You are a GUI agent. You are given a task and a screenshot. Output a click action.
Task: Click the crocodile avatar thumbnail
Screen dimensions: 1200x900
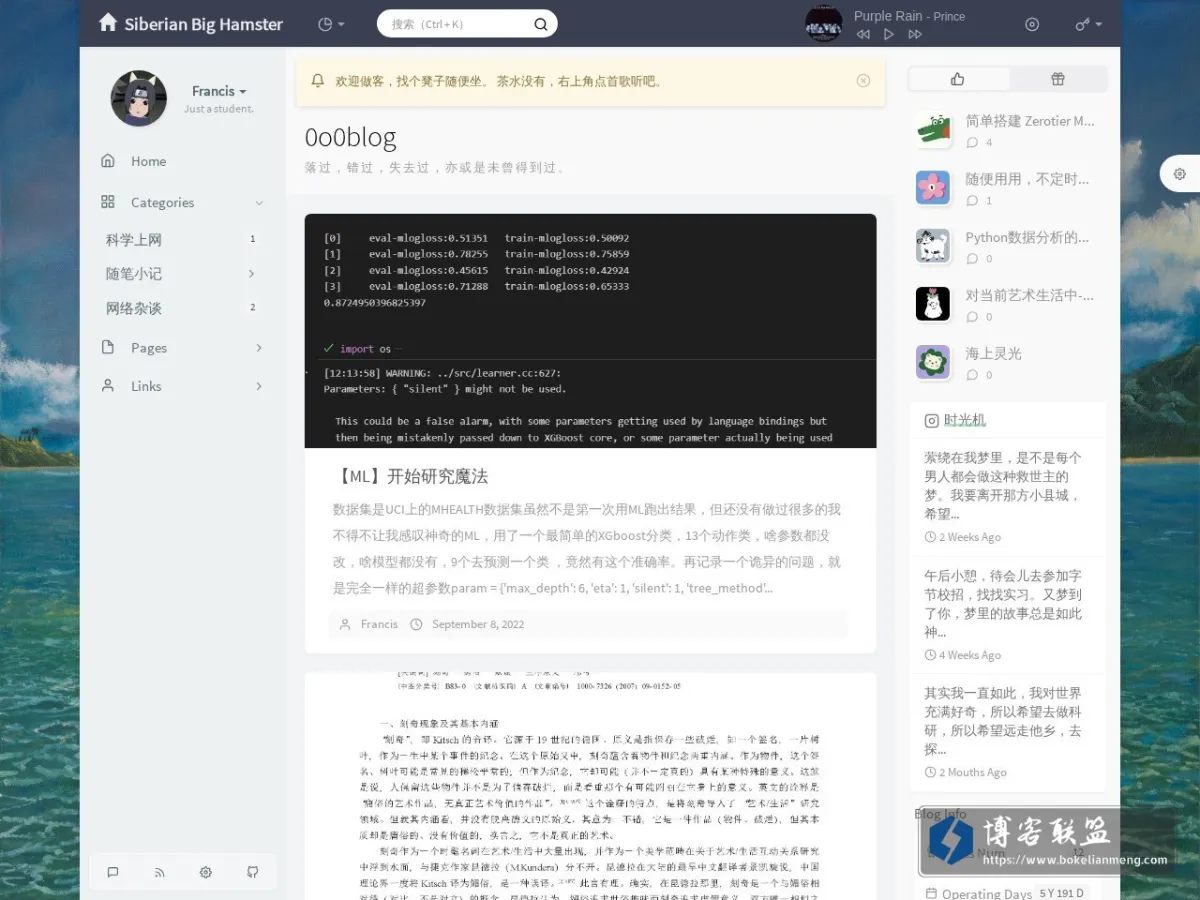click(x=933, y=130)
